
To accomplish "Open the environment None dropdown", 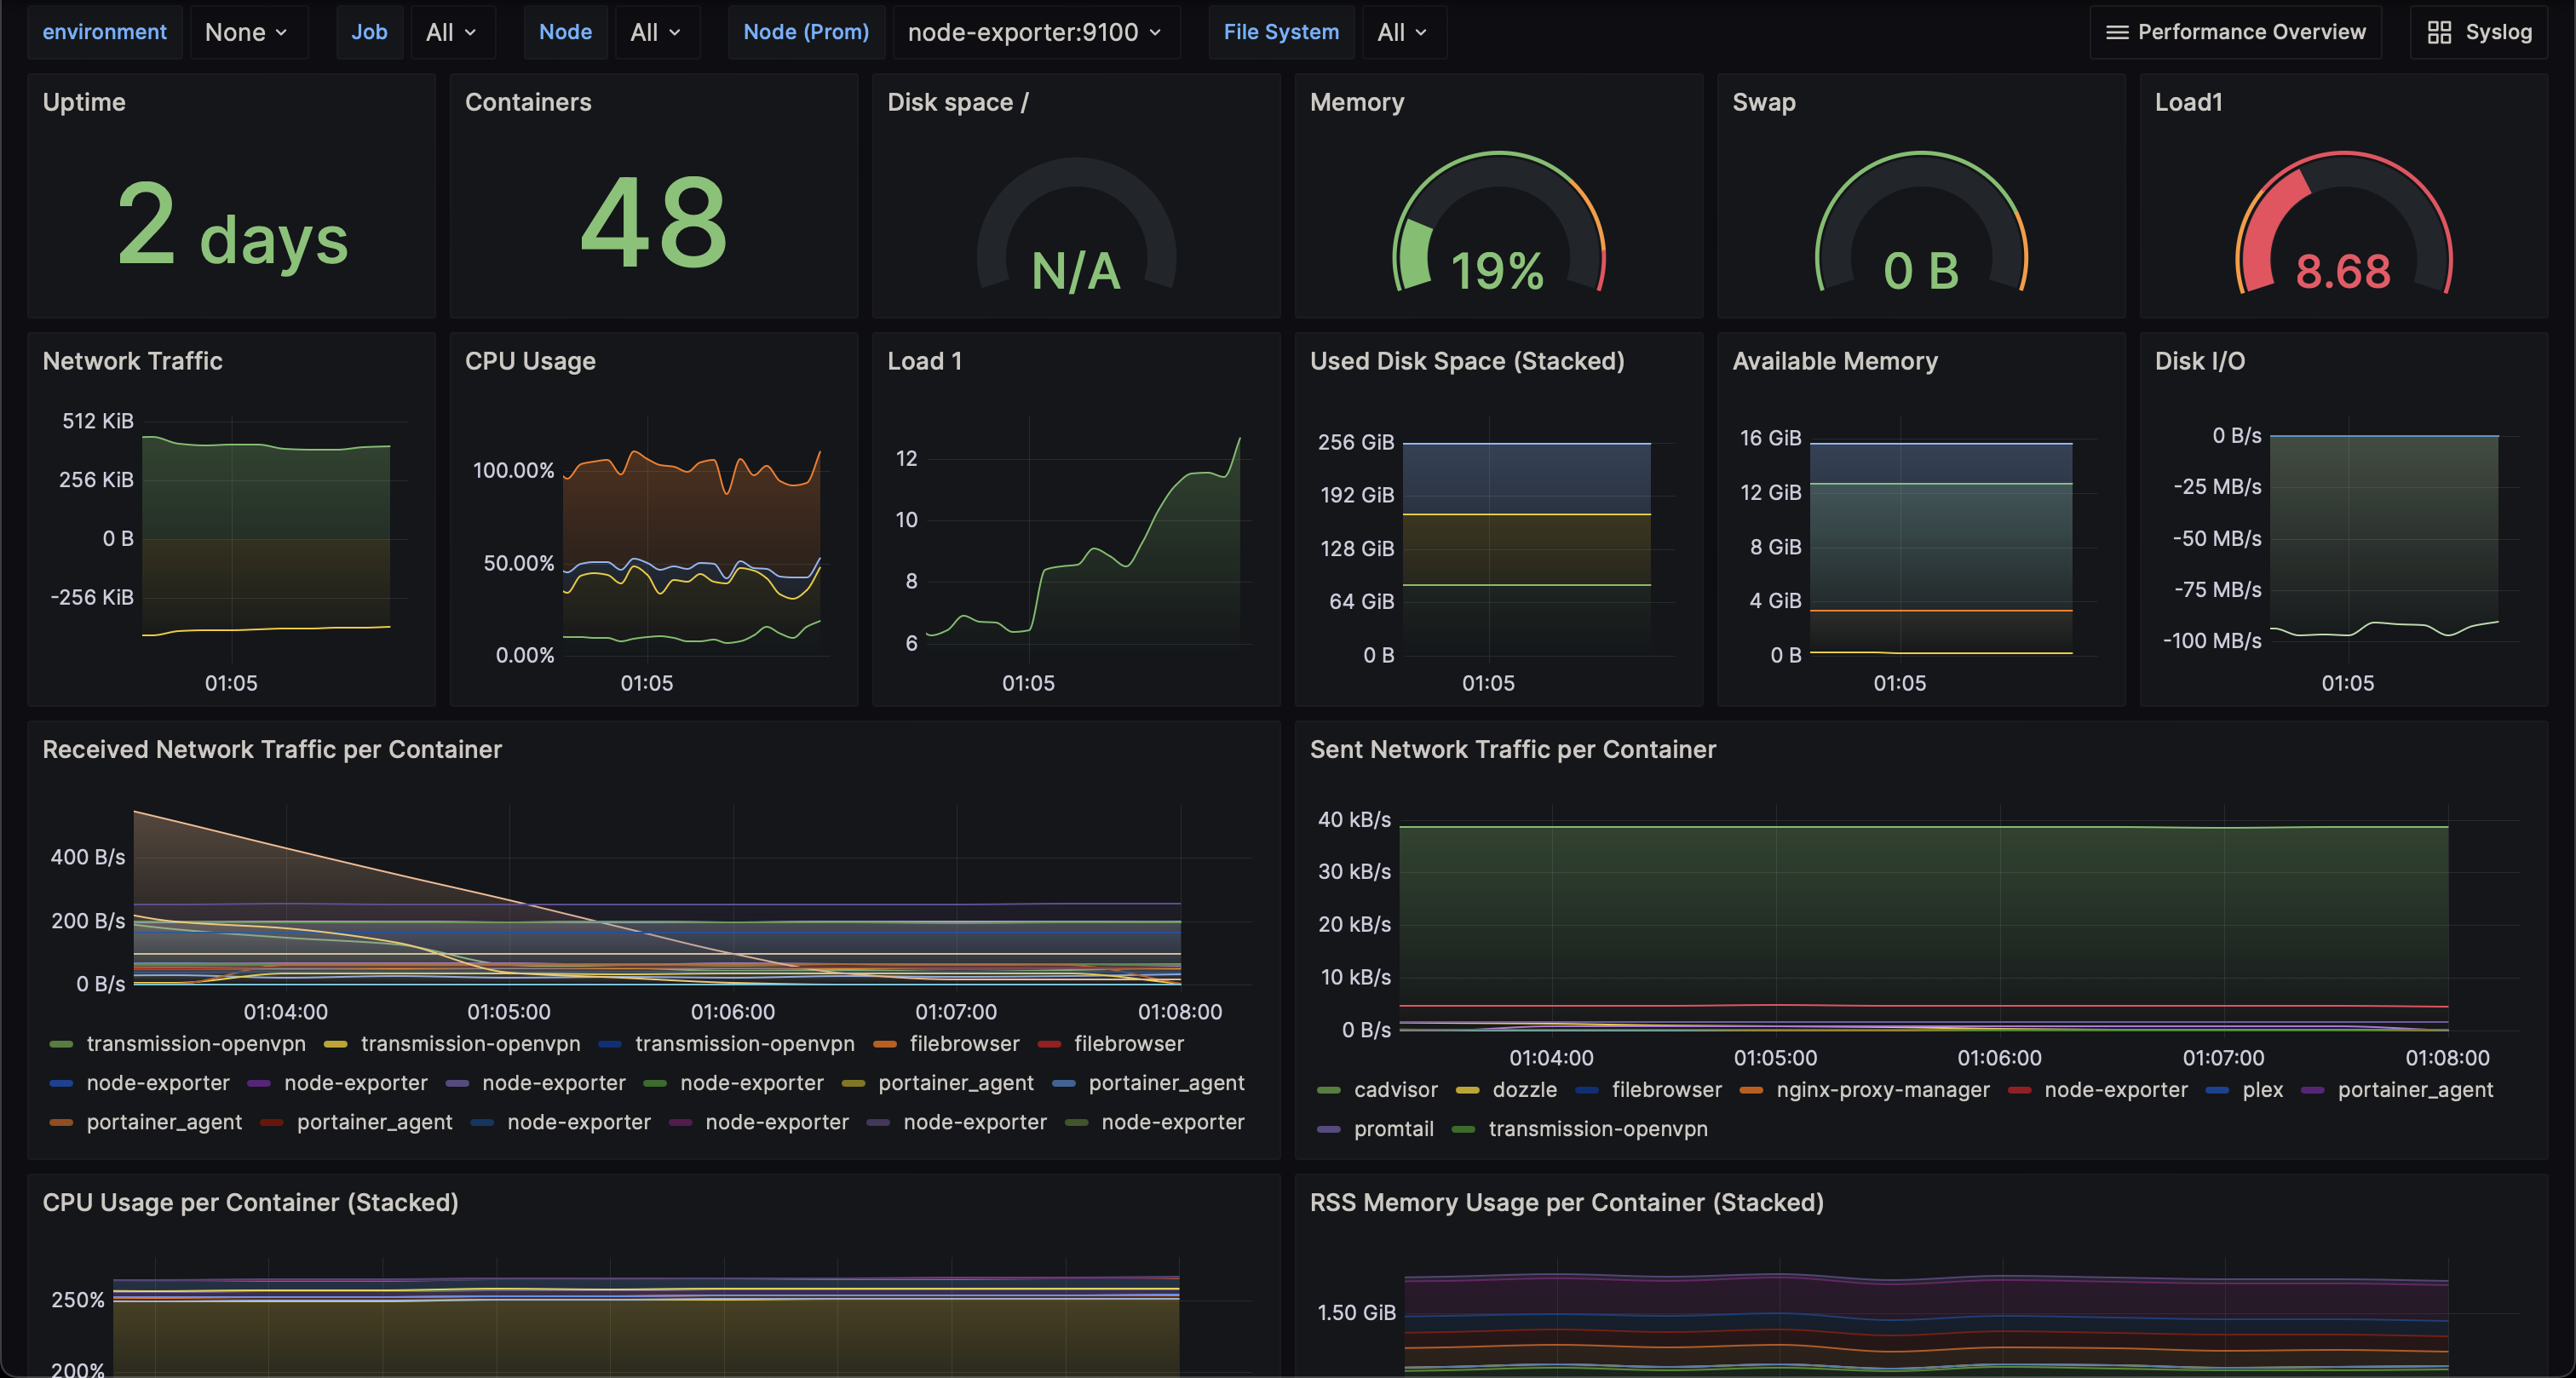I will pos(246,32).
